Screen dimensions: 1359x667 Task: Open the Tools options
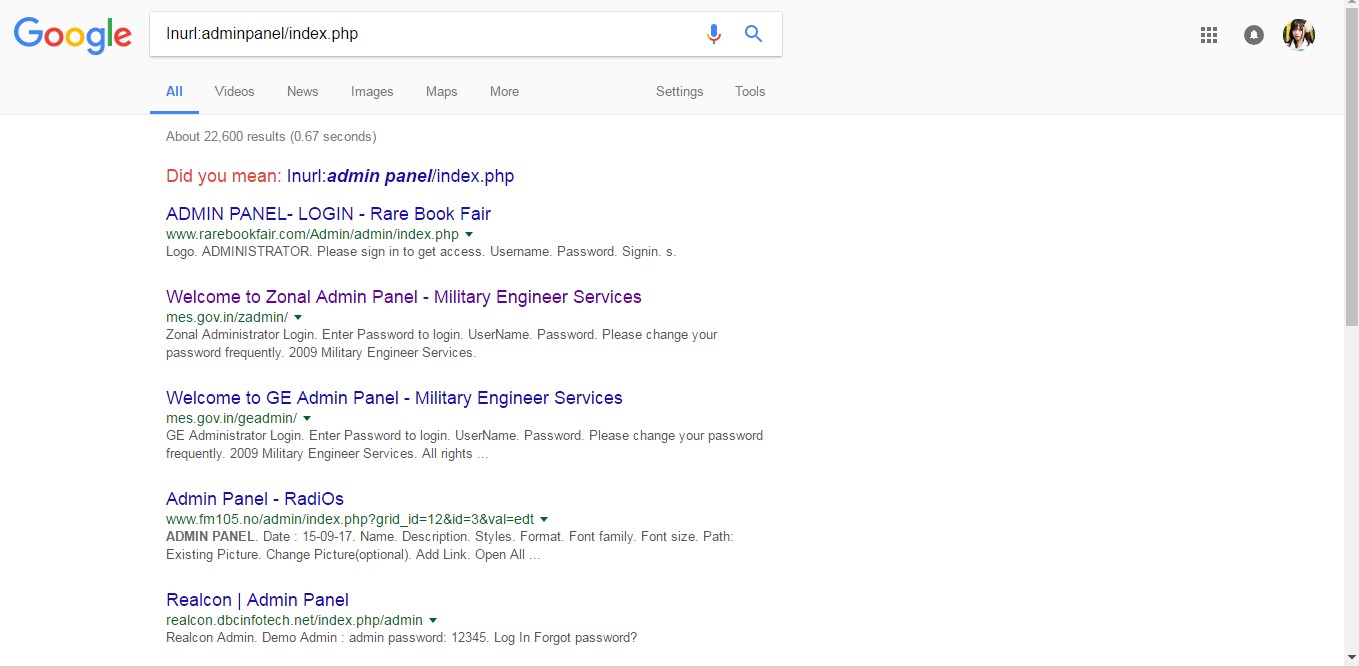tap(750, 91)
